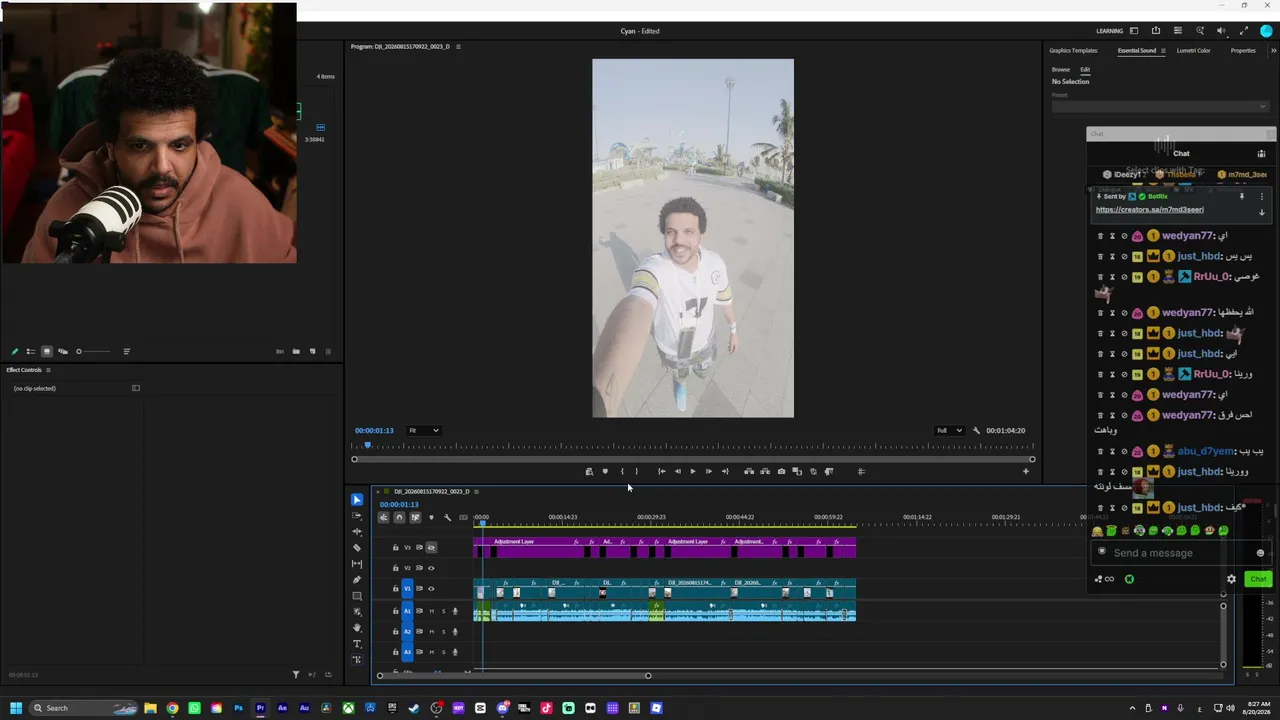Mute audio track A1
The height and width of the screenshot is (720, 1280).
click(432, 611)
